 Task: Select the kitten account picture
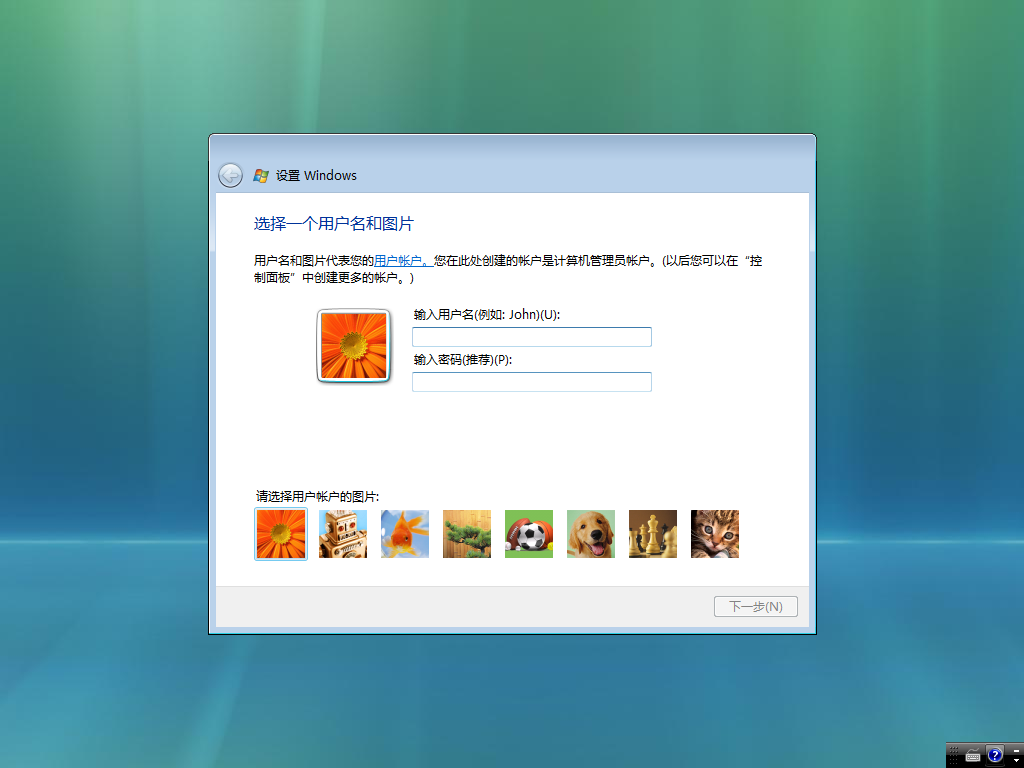pyautogui.click(x=715, y=534)
